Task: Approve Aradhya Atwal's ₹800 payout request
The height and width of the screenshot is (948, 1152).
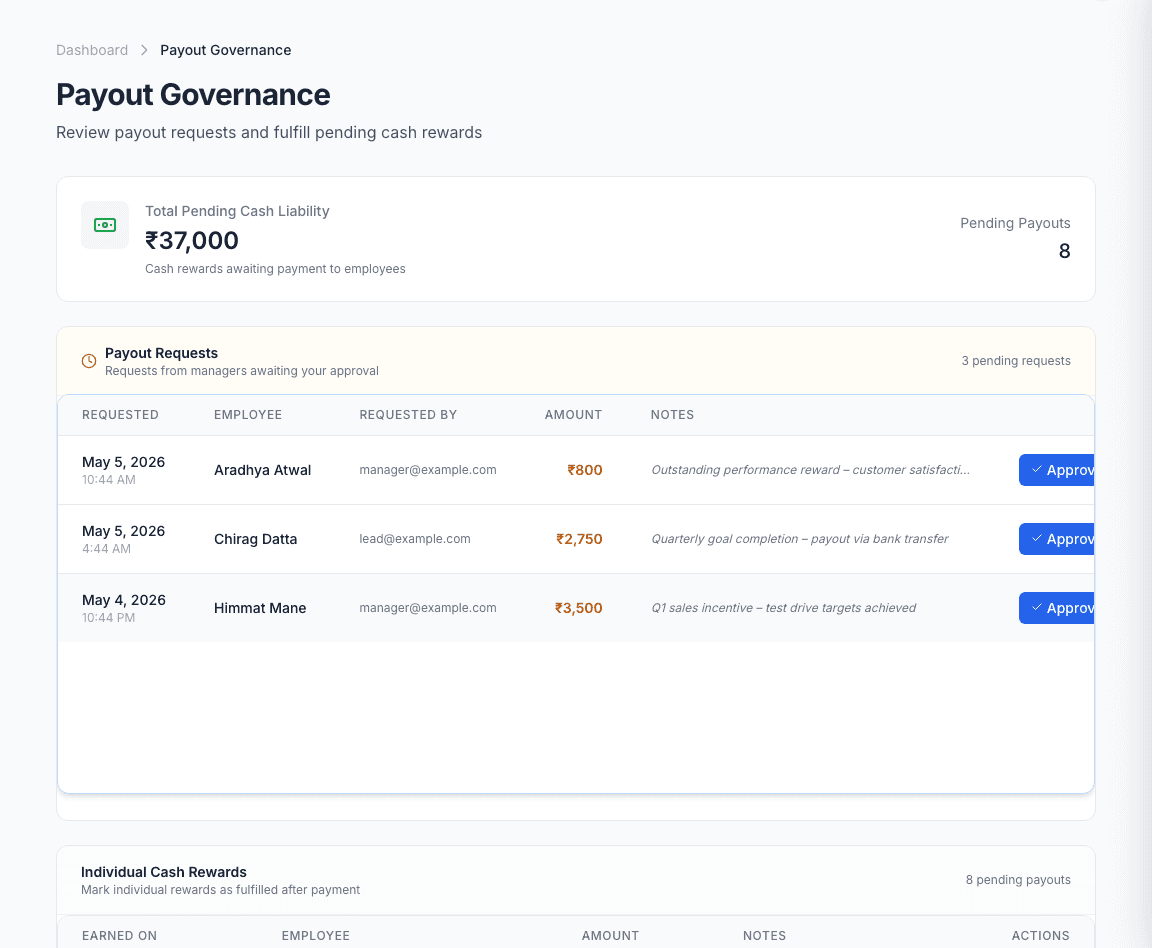Action: coord(1056,470)
